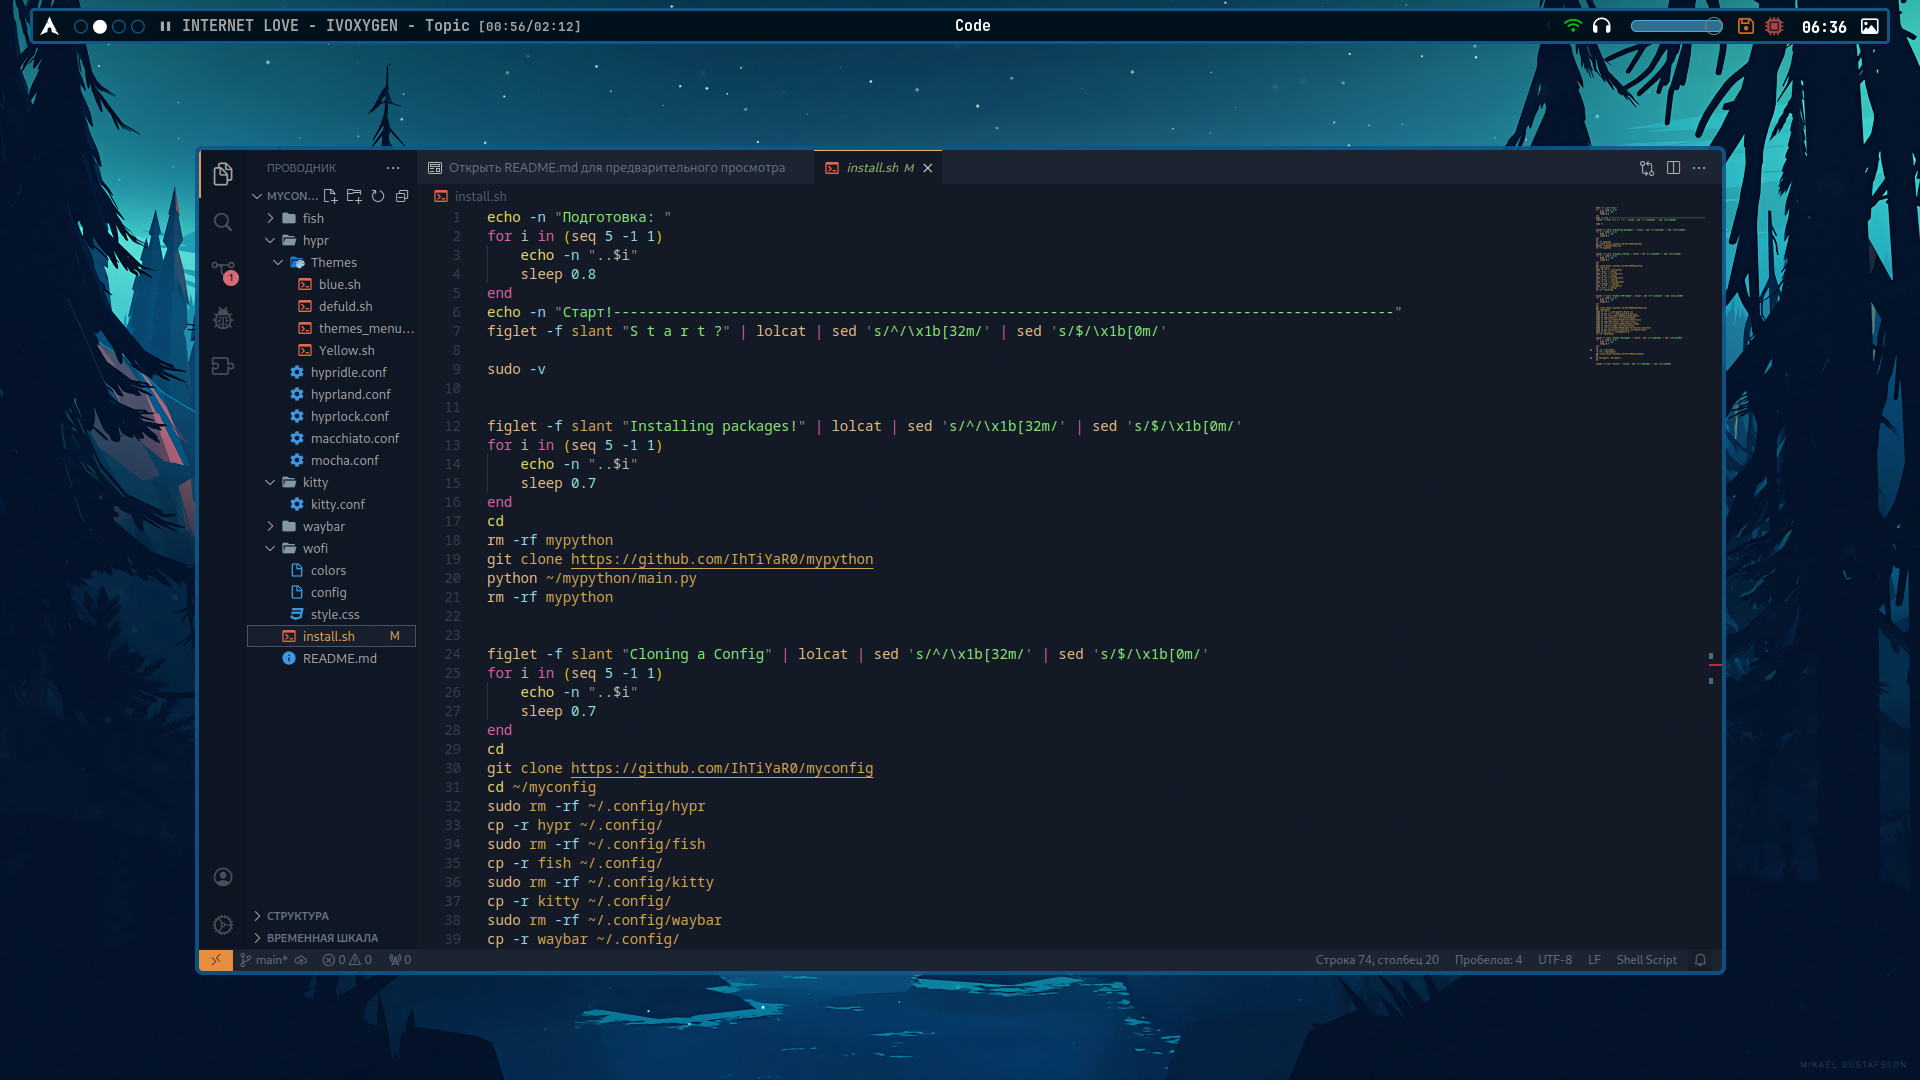Click the New File icon in explorer
This screenshot has width=1920, height=1080.
330,196
